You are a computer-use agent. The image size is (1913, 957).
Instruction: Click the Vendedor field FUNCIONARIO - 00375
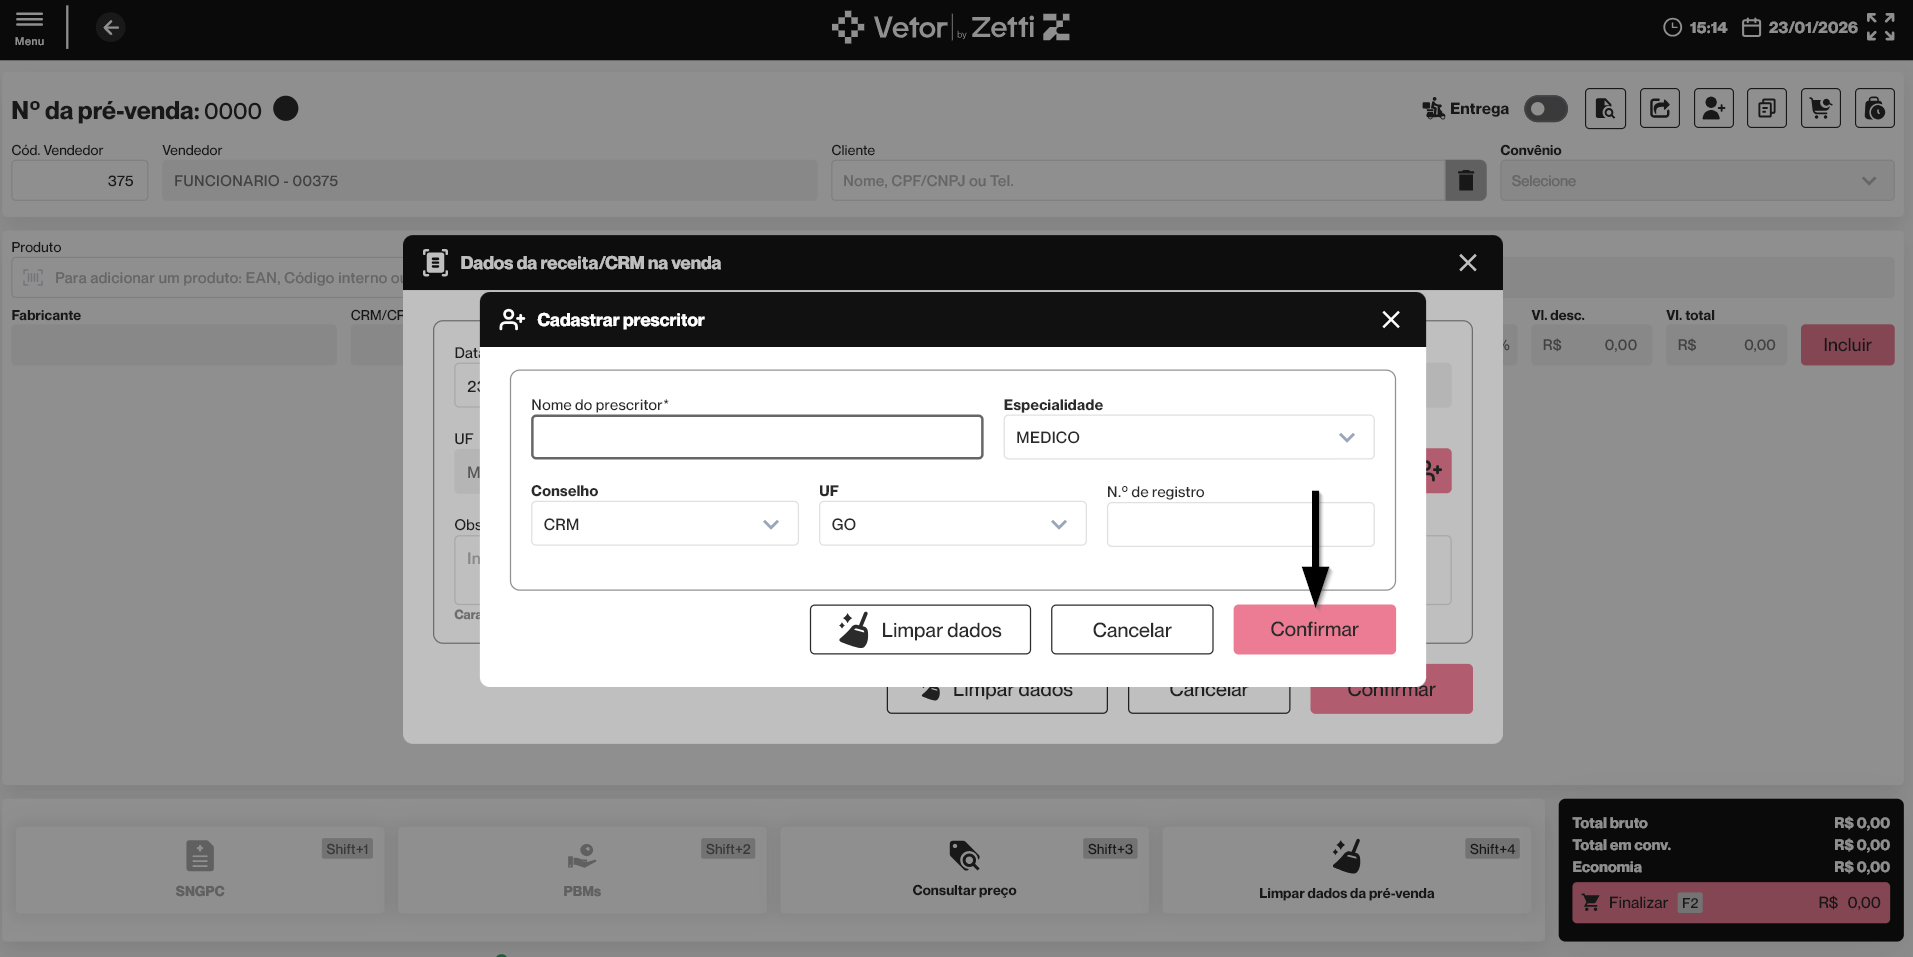490,180
